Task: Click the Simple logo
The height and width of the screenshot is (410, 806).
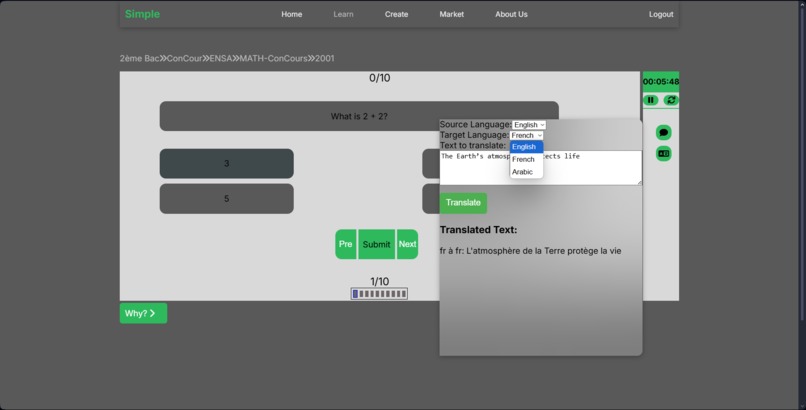Action: coord(142,14)
